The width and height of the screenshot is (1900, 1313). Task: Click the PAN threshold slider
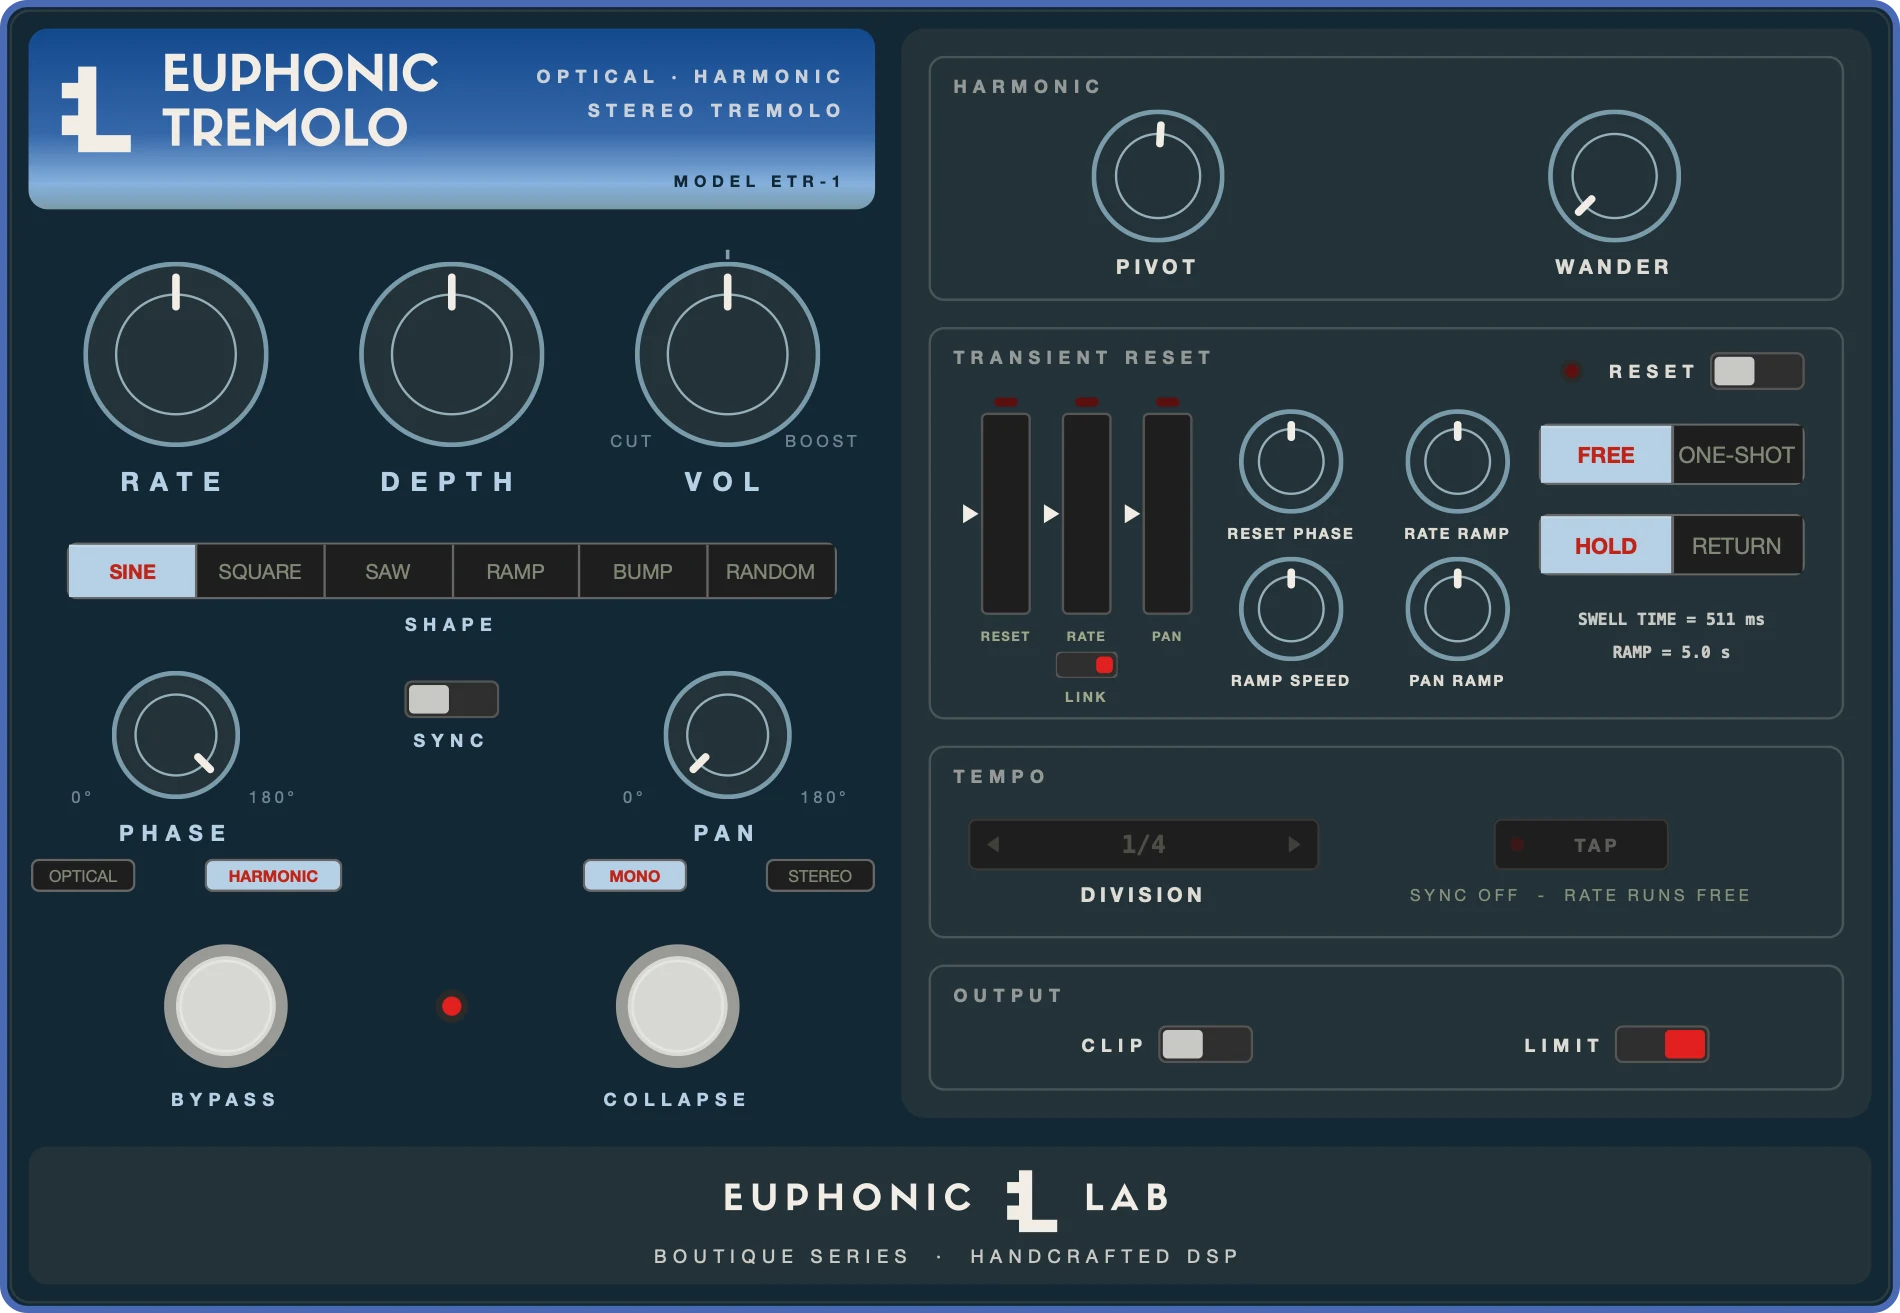[x=1167, y=514]
